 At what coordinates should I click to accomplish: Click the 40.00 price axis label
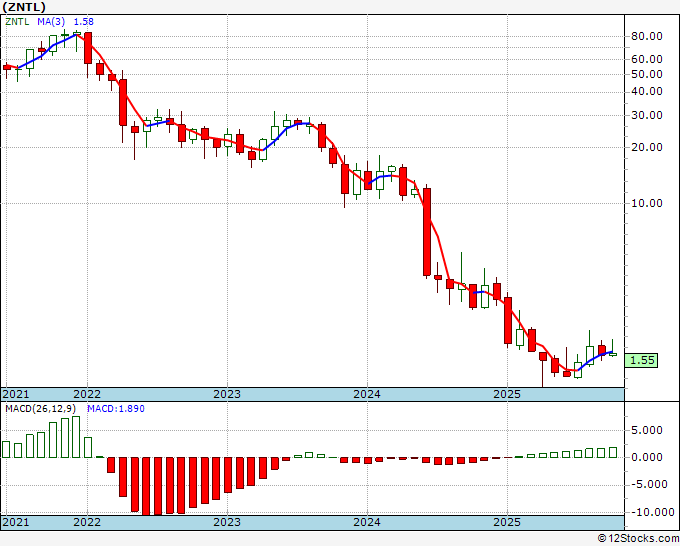(x=647, y=92)
